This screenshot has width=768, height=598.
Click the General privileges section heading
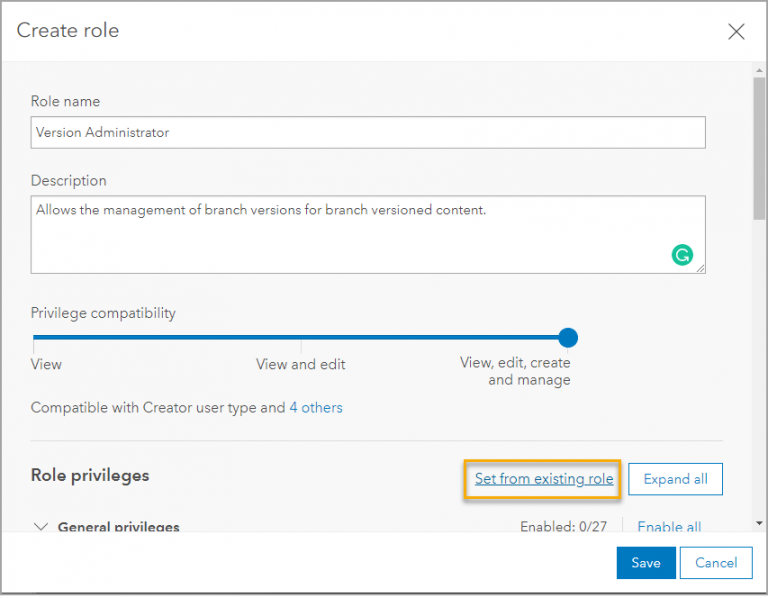(x=118, y=527)
